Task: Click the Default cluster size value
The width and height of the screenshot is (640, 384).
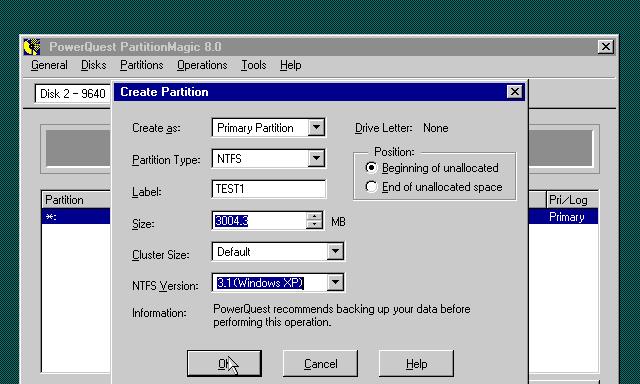Action: click(233, 252)
